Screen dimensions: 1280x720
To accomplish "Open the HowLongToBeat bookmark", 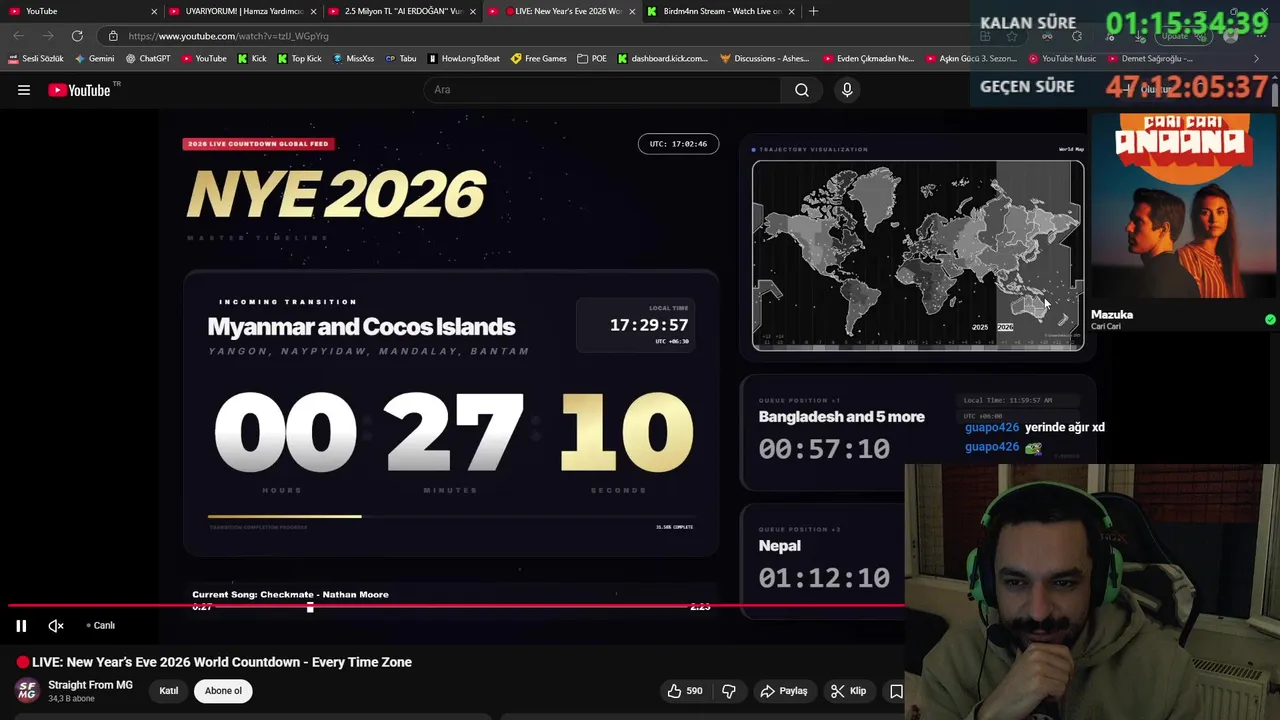I will [x=464, y=59].
